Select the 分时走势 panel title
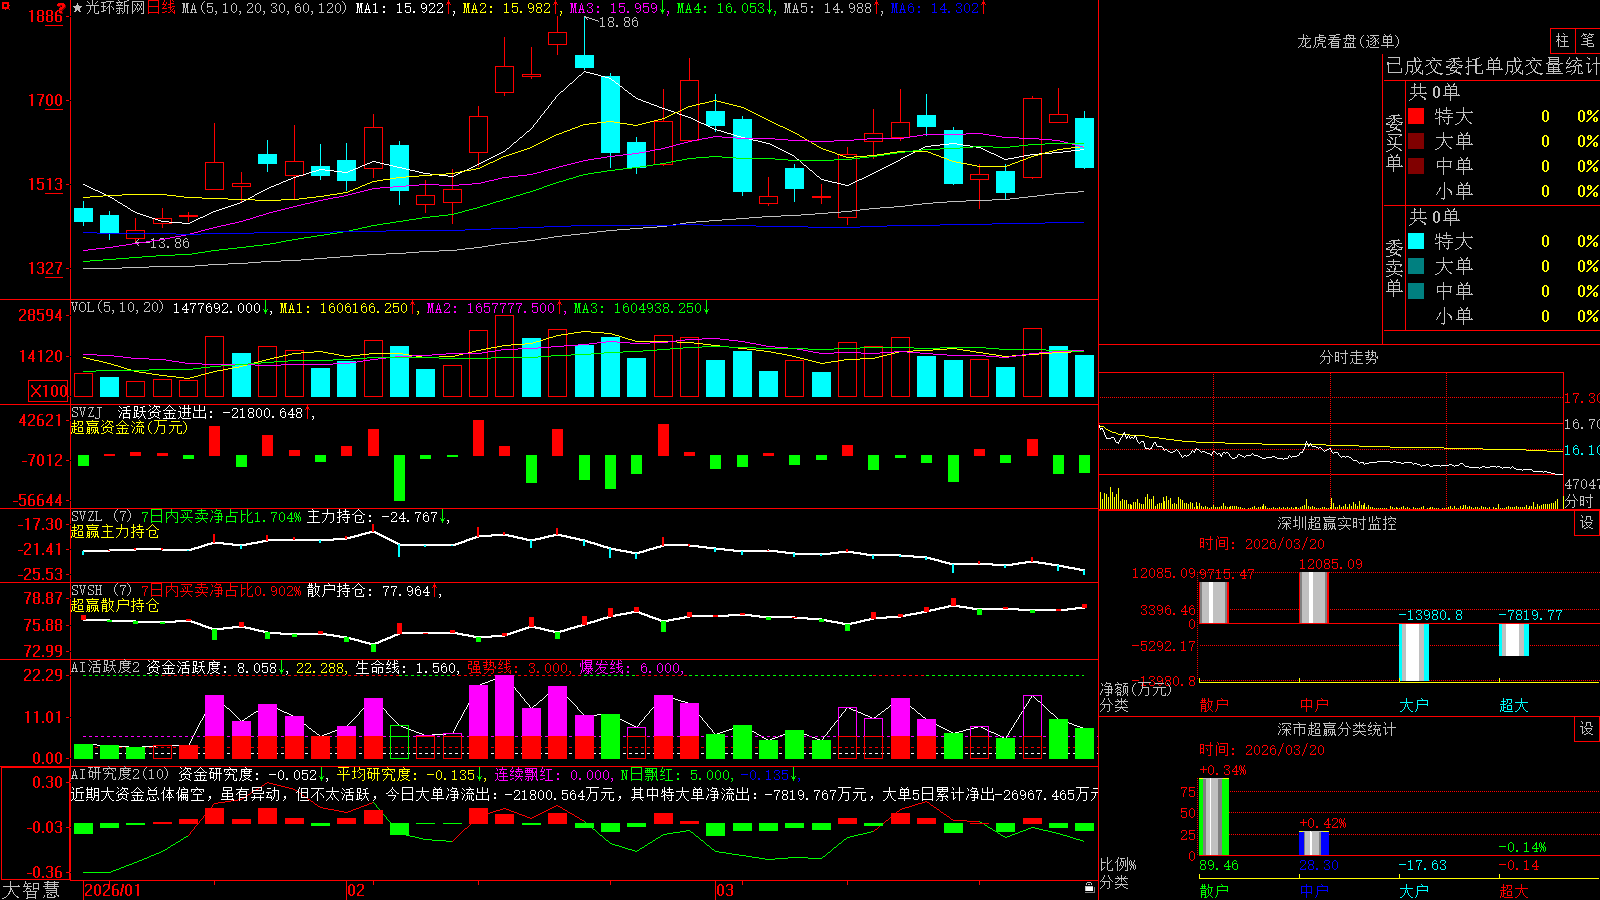The width and height of the screenshot is (1600, 900). (x=1348, y=357)
